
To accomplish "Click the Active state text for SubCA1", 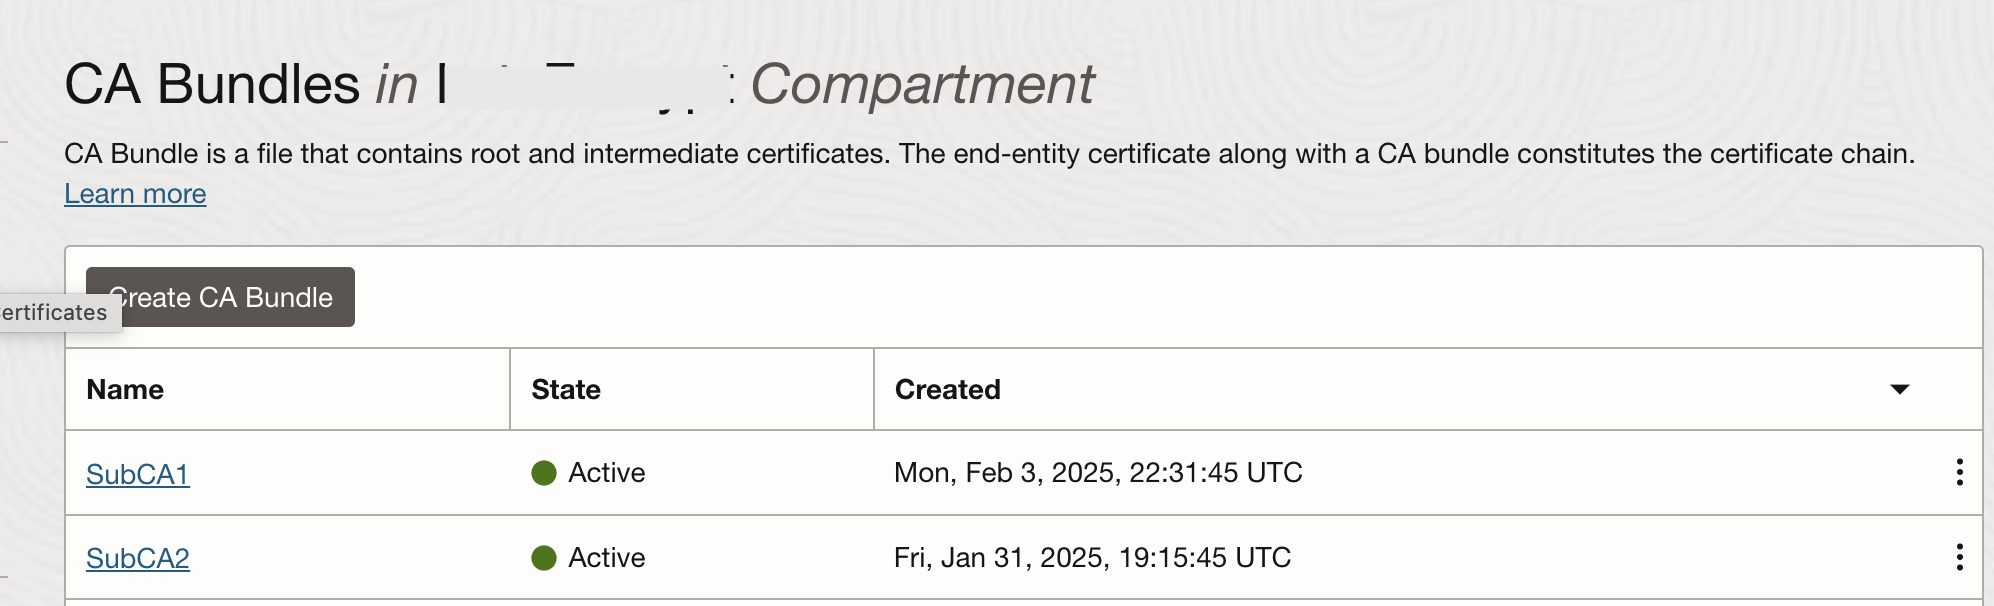I will 607,472.
